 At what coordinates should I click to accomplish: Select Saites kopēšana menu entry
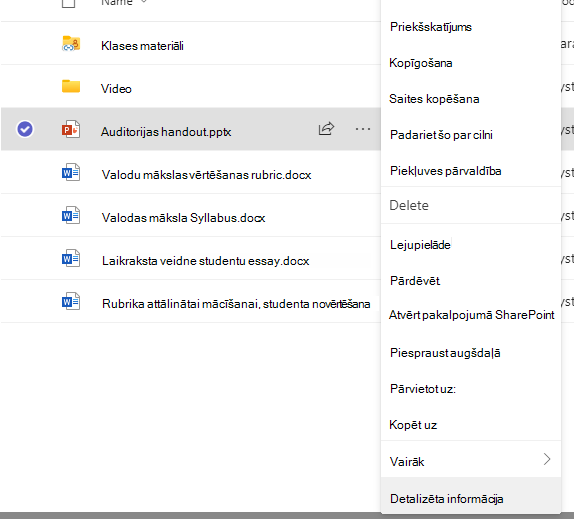point(434,99)
